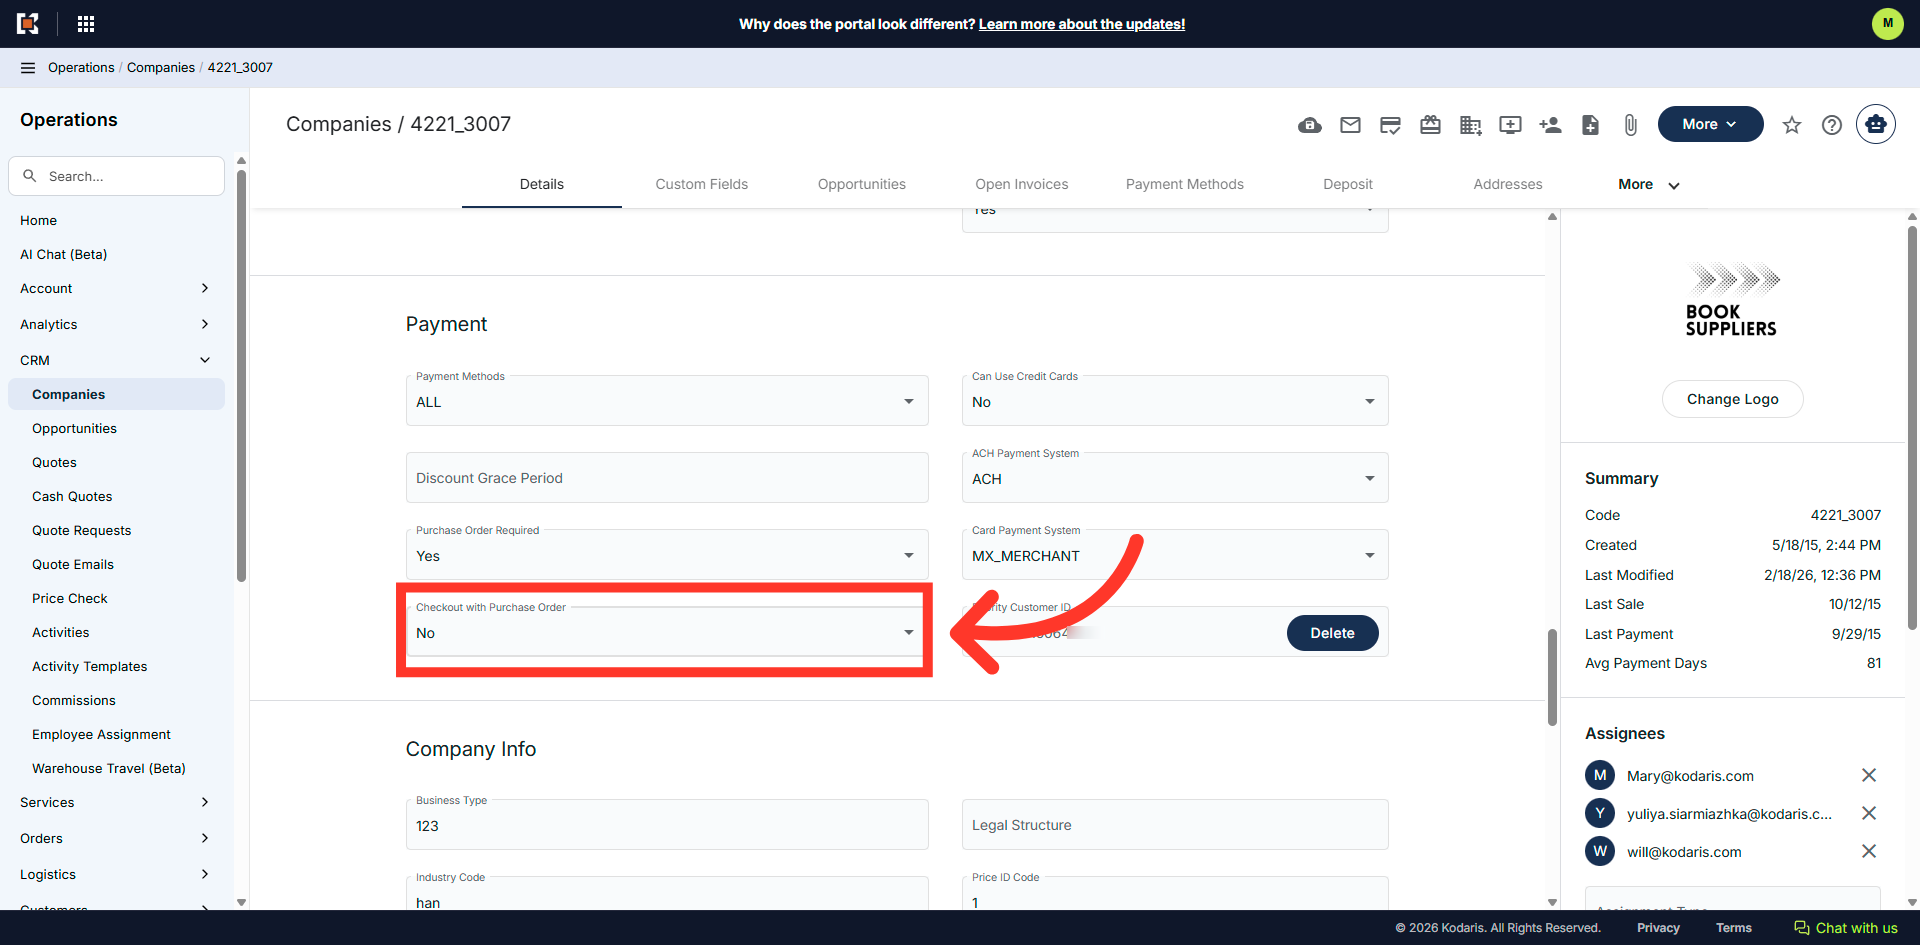Click Operations in the breadcrumb
Screen dimensions: 1920x945
click(x=81, y=68)
